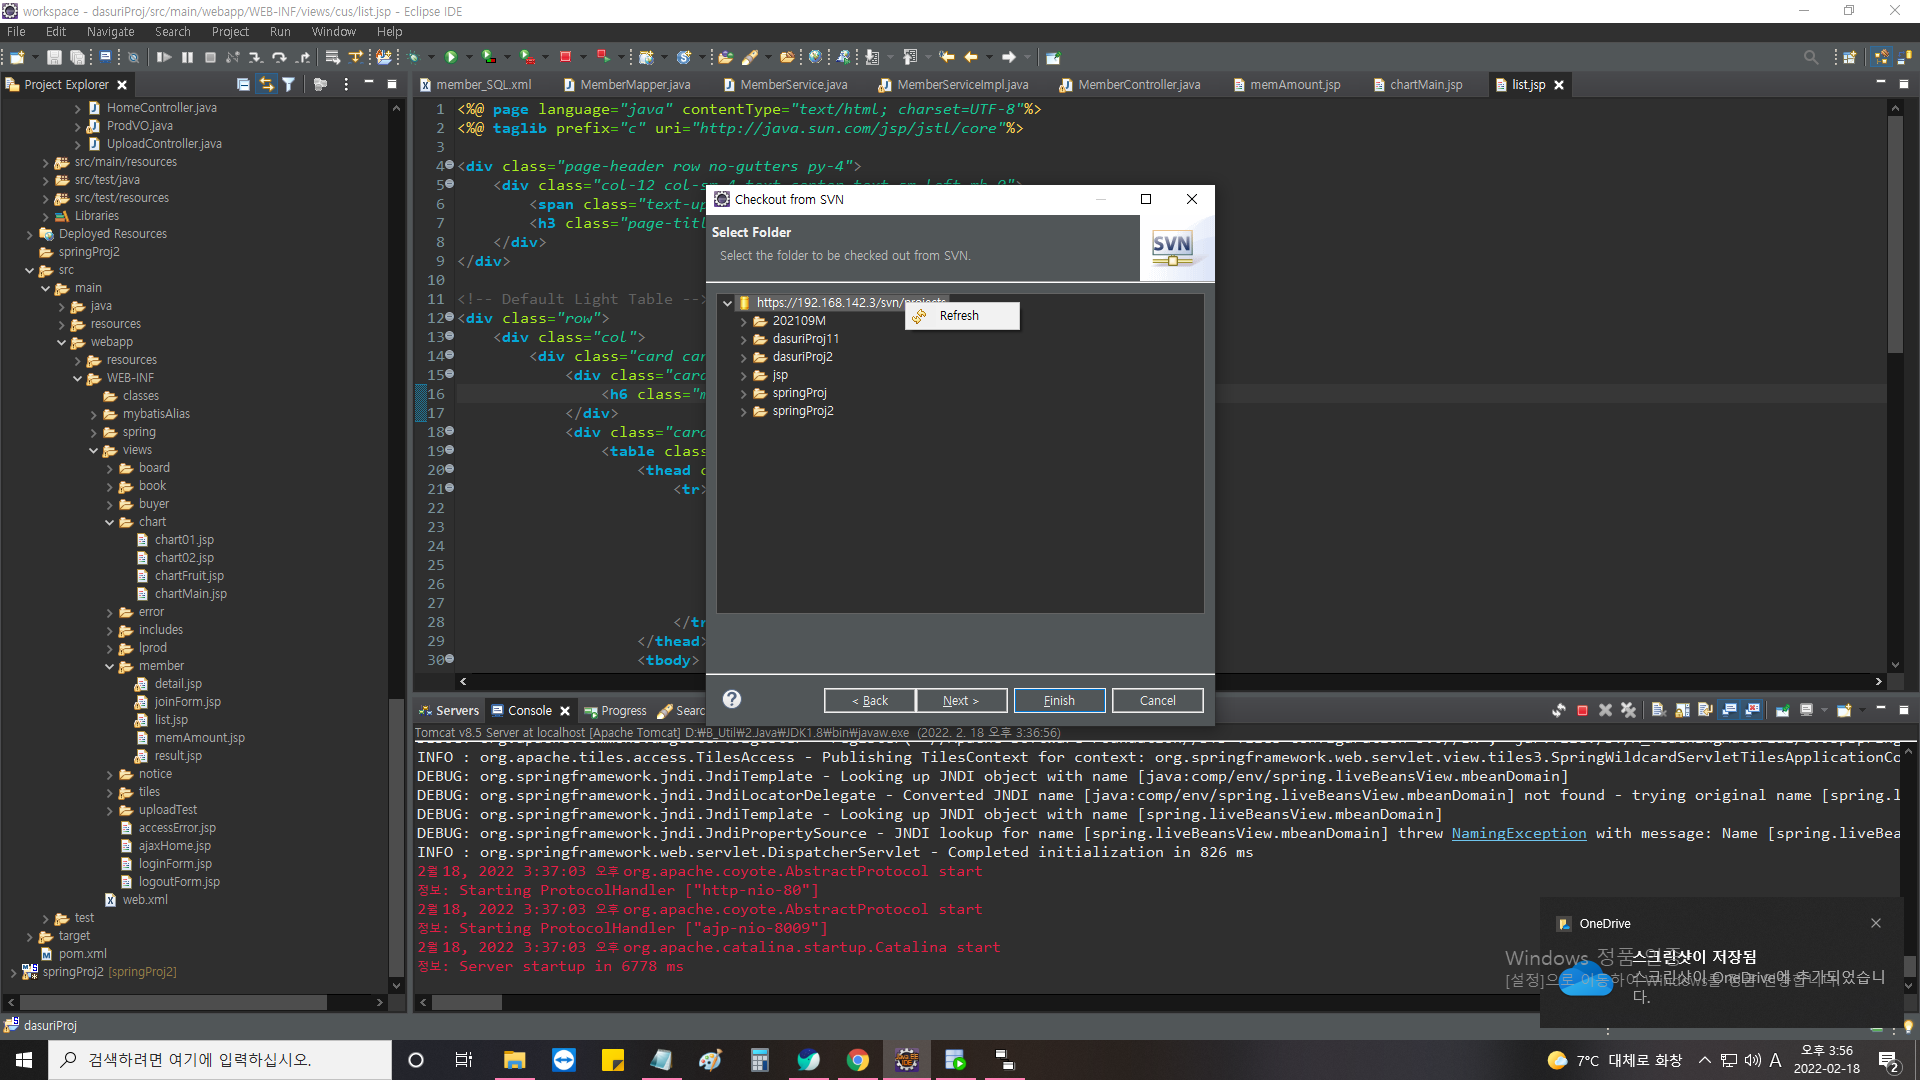
Task: Click the Save All toolbar icon
Action: click(x=77, y=57)
